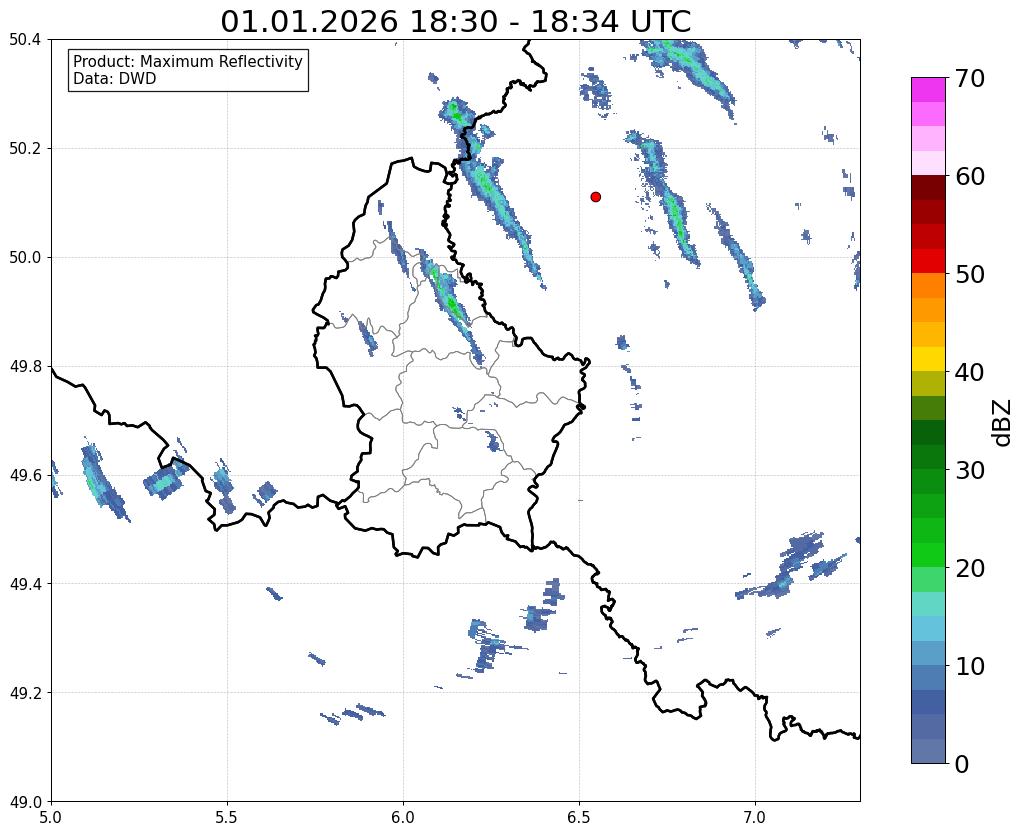Select the 70 tick label on colorbar

tap(969, 78)
